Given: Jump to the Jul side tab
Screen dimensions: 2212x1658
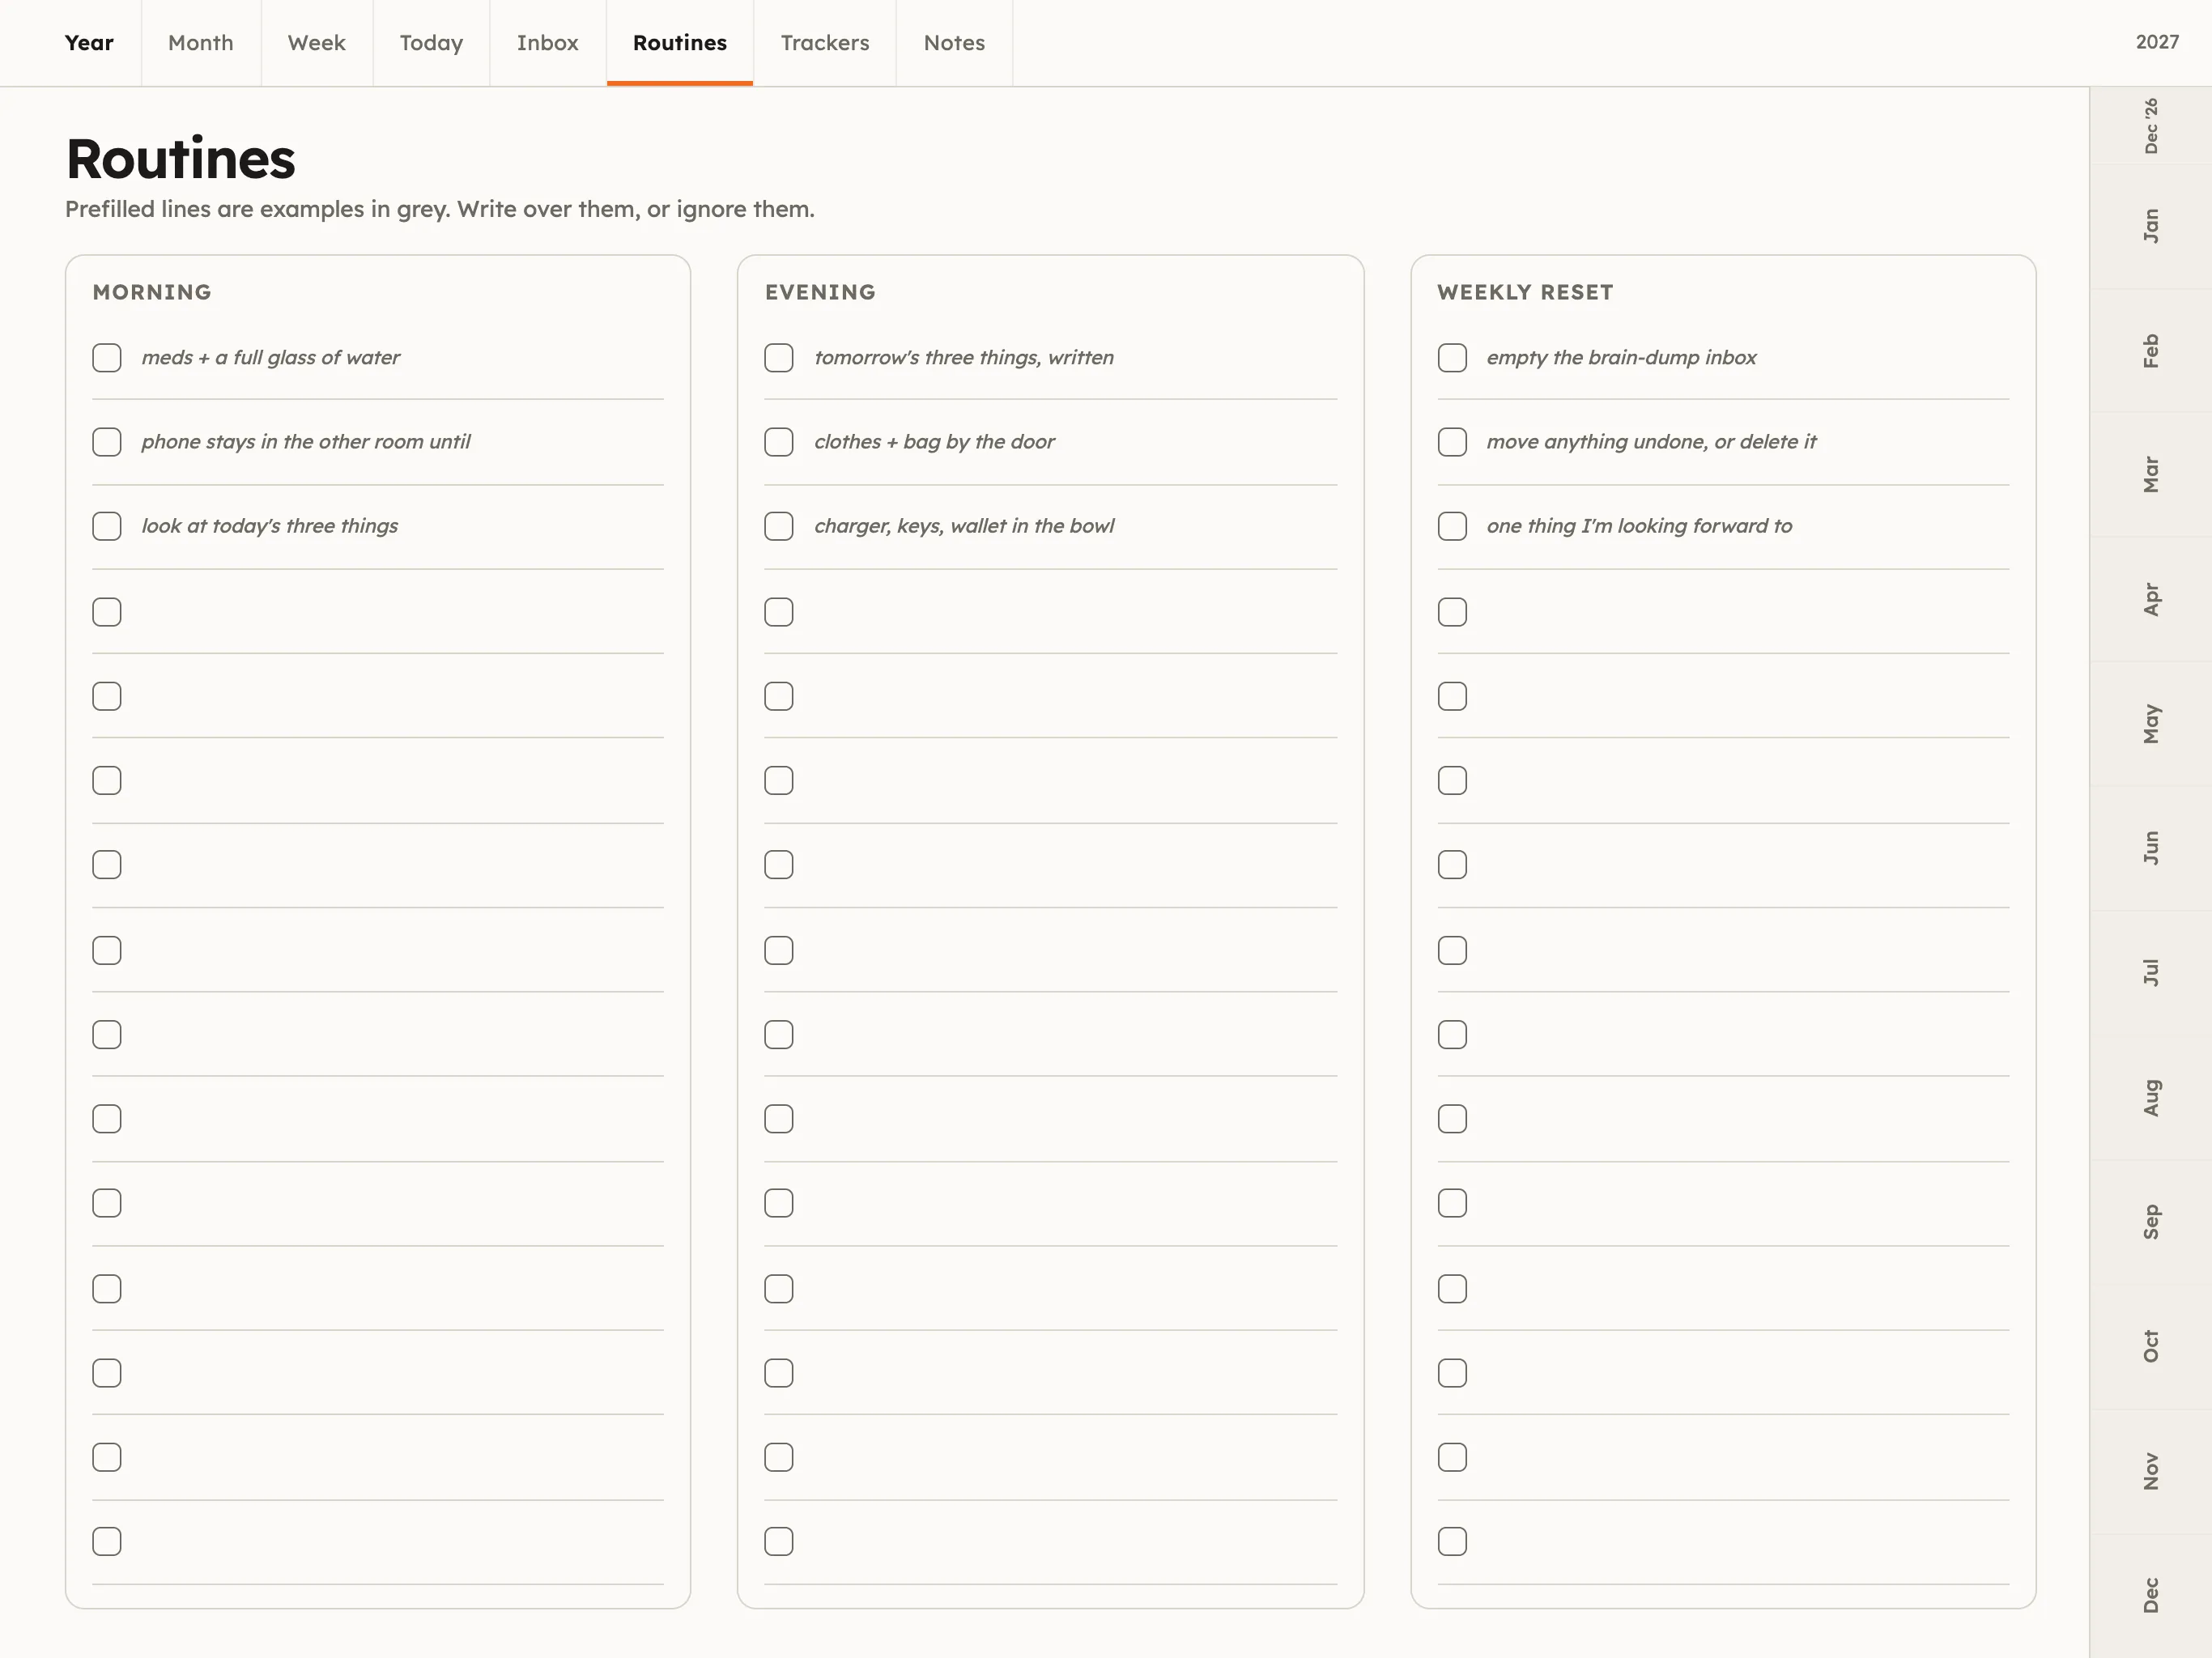Looking at the screenshot, I should 2151,973.
